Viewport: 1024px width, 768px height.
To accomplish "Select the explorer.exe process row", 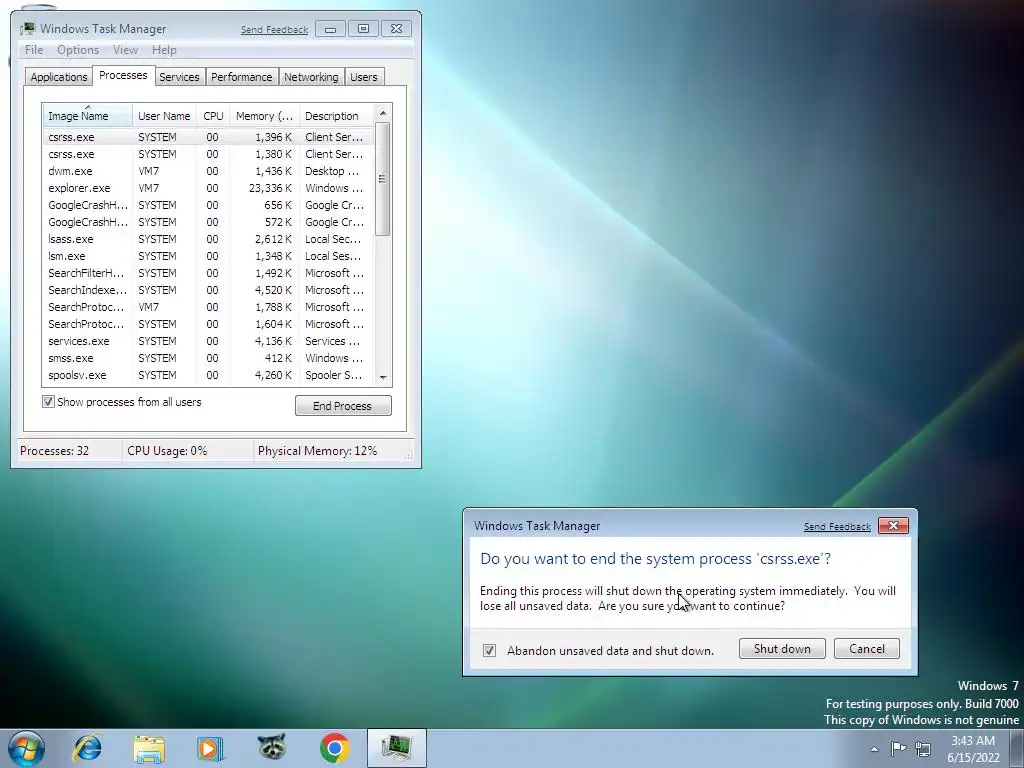I will [208, 188].
